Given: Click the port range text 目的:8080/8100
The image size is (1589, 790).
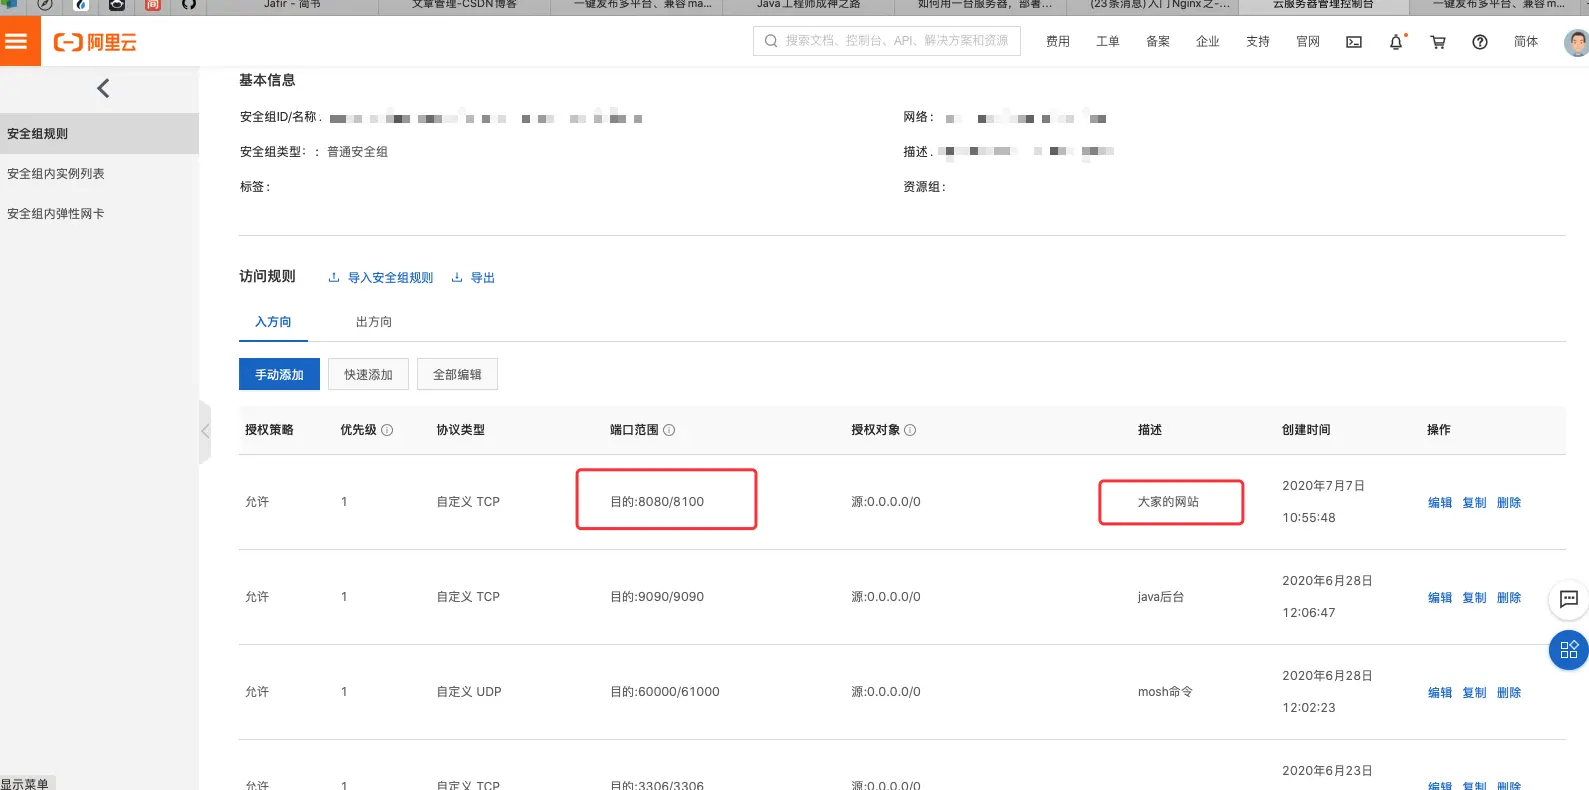Looking at the screenshot, I should [x=657, y=502].
